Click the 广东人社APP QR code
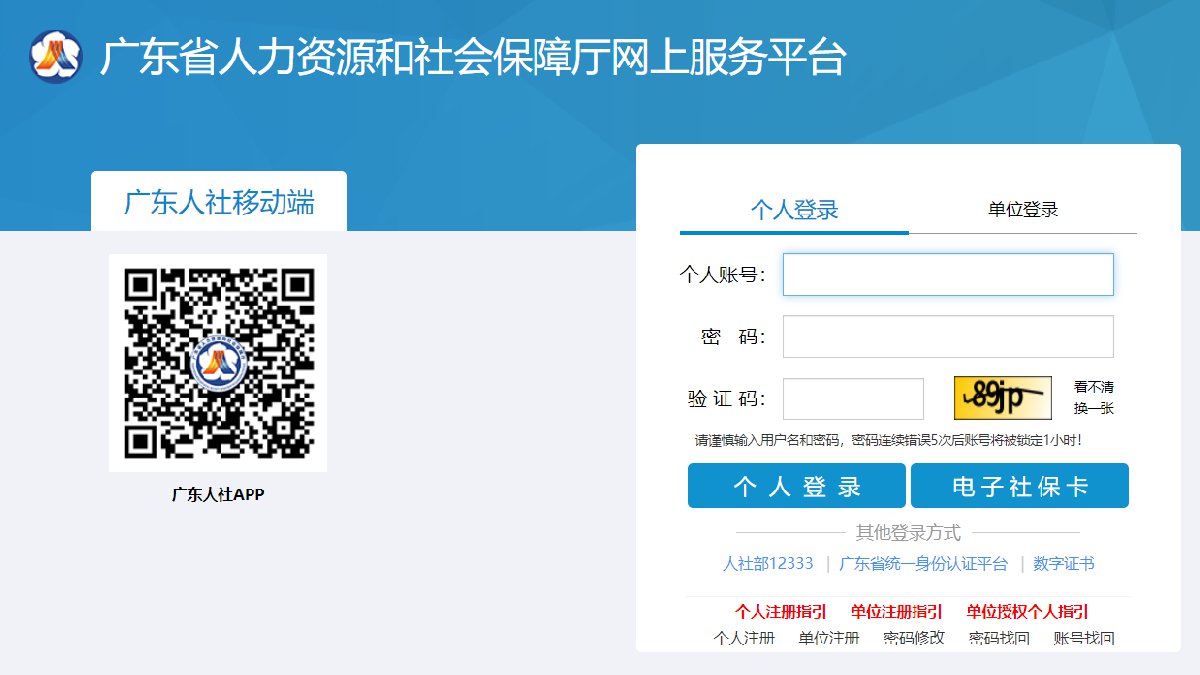The height and width of the screenshot is (675, 1200). point(218,362)
